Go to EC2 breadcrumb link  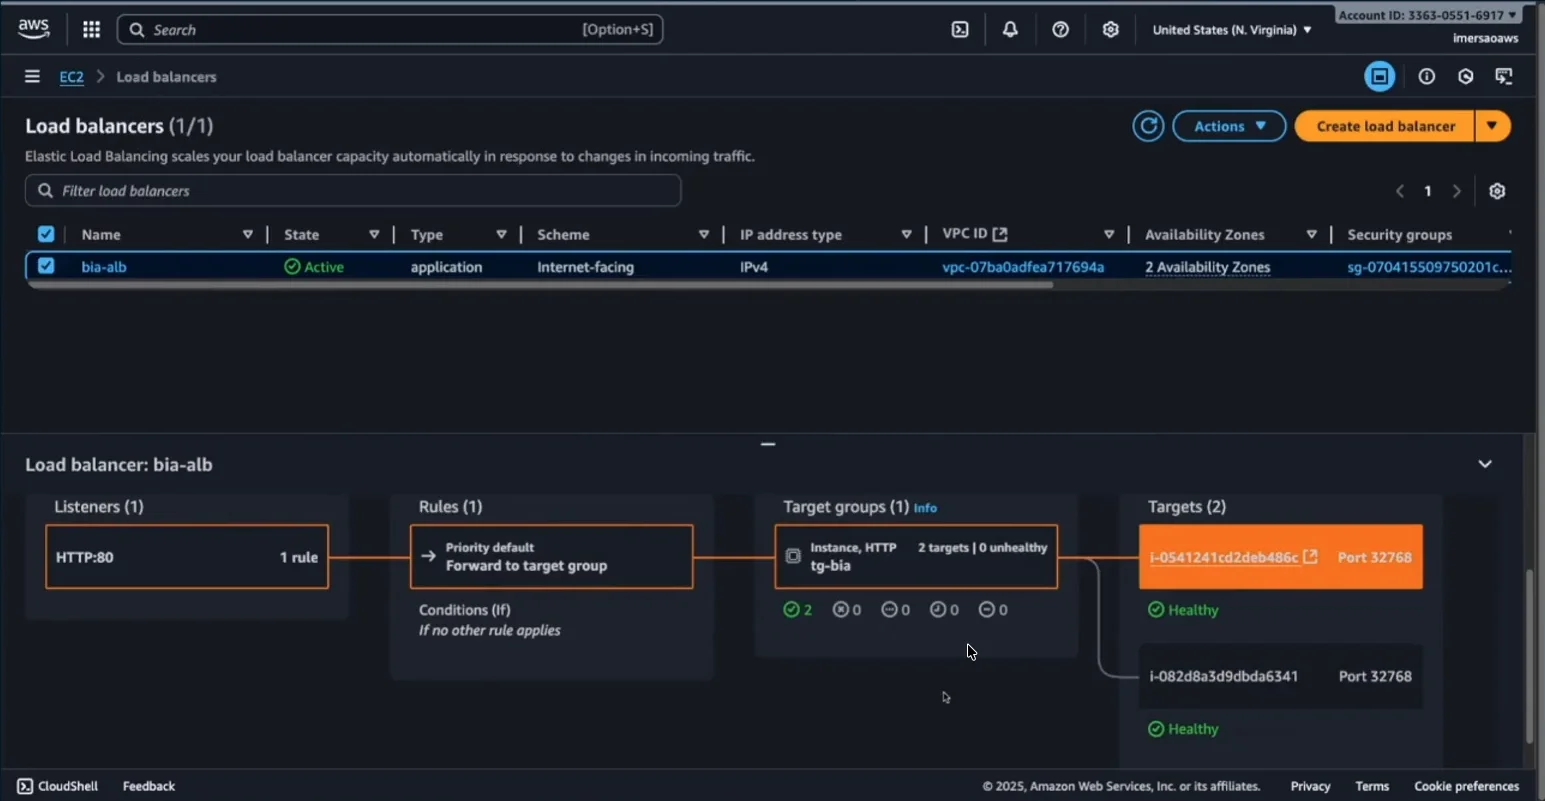pyautogui.click(x=71, y=77)
